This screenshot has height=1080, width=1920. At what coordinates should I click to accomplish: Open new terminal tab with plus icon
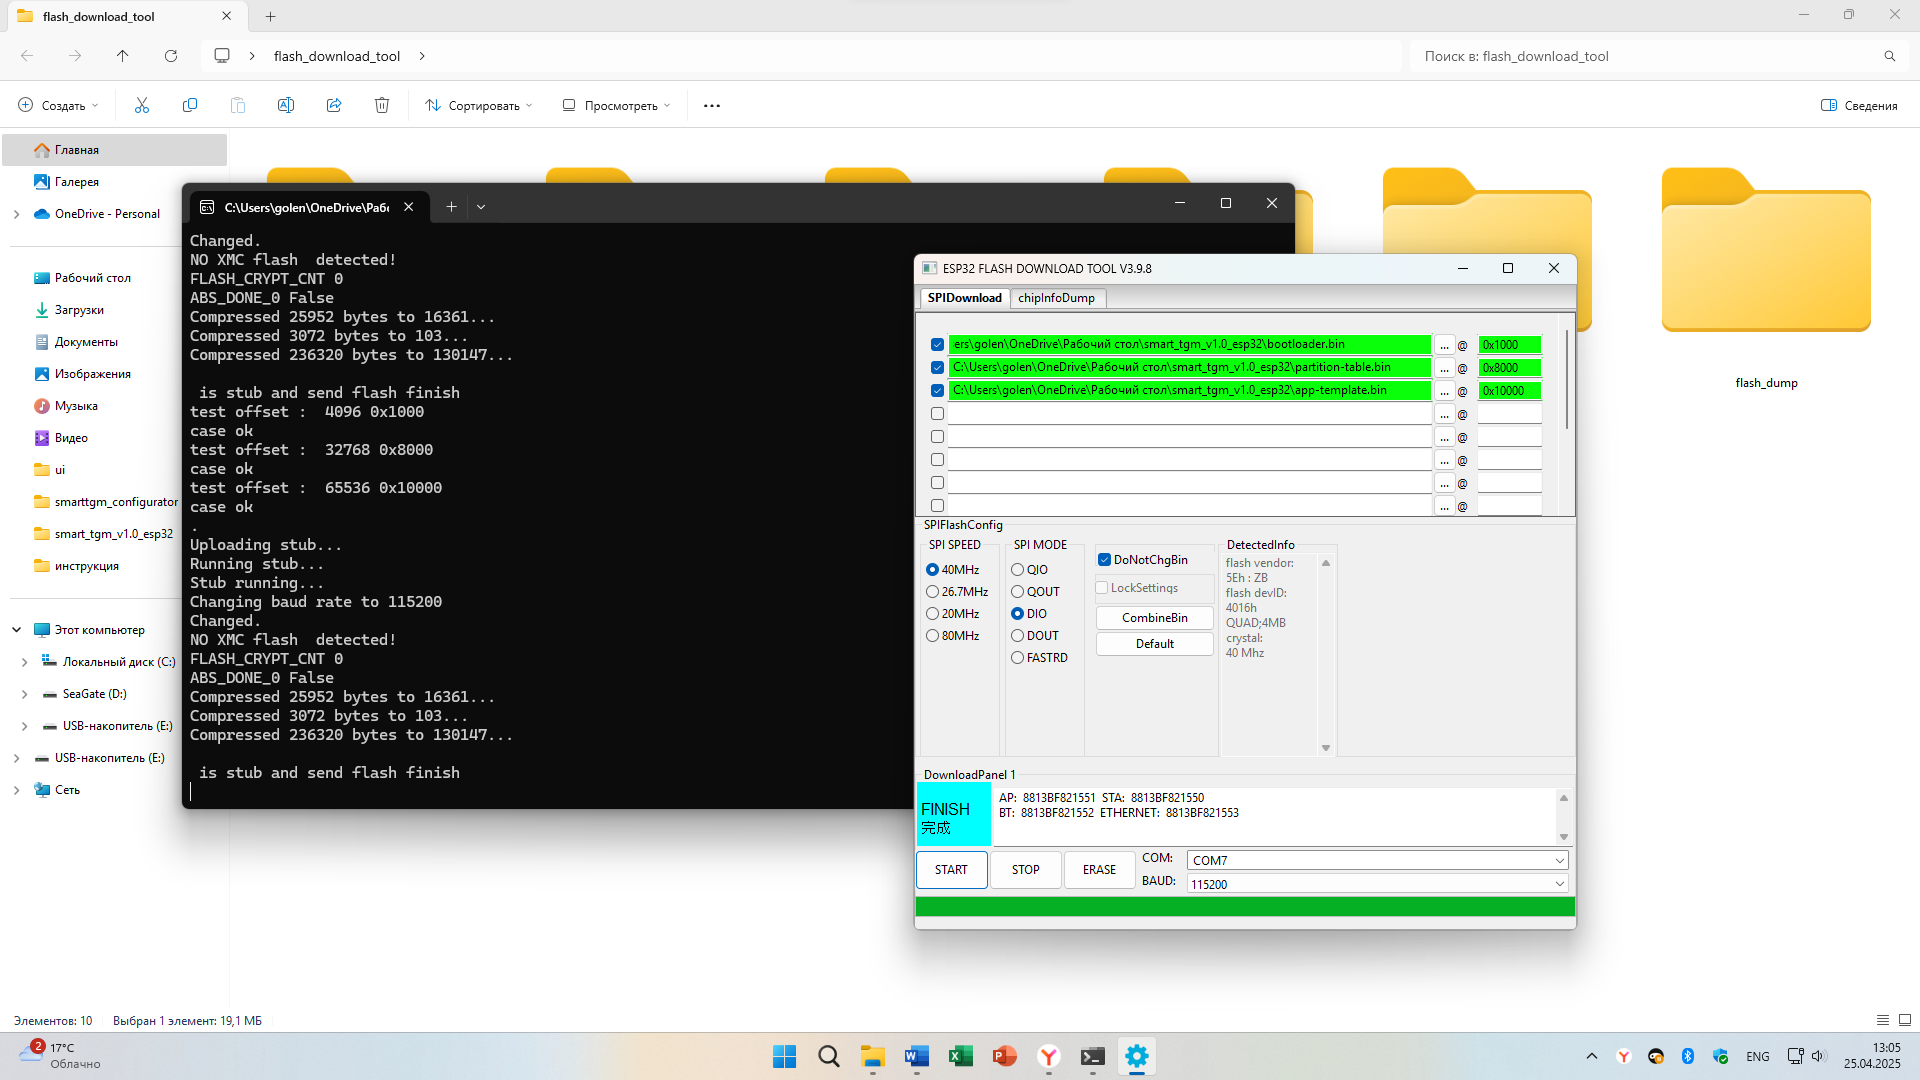pyautogui.click(x=451, y=207)
